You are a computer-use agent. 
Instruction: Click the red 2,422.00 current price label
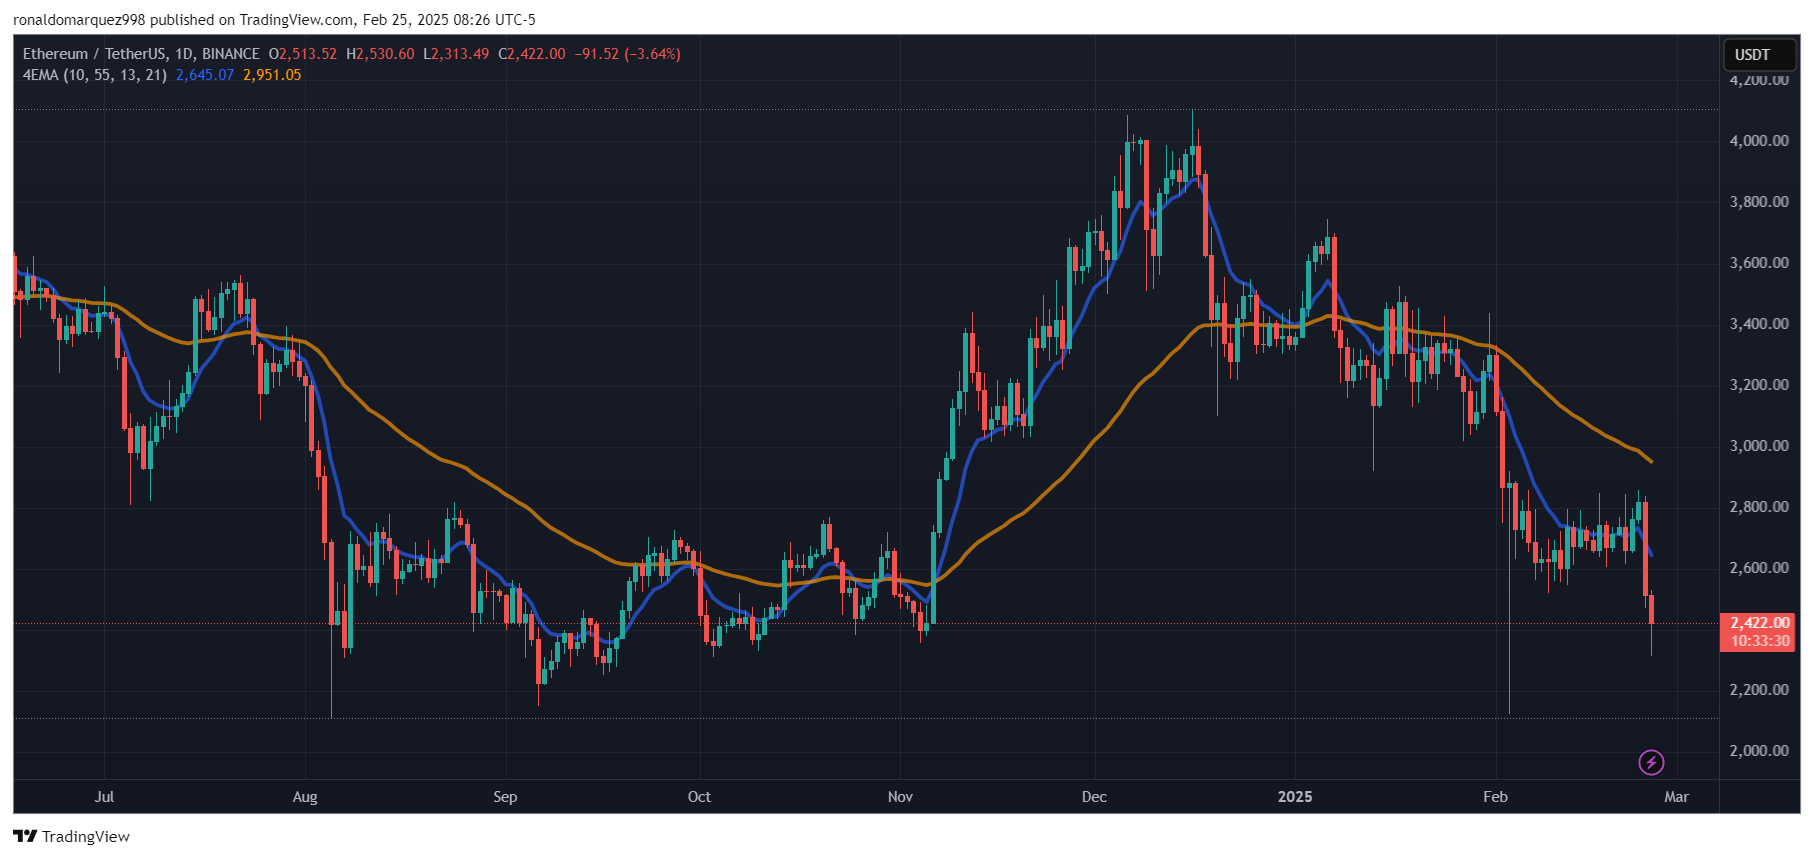[x=1759, y=623]
